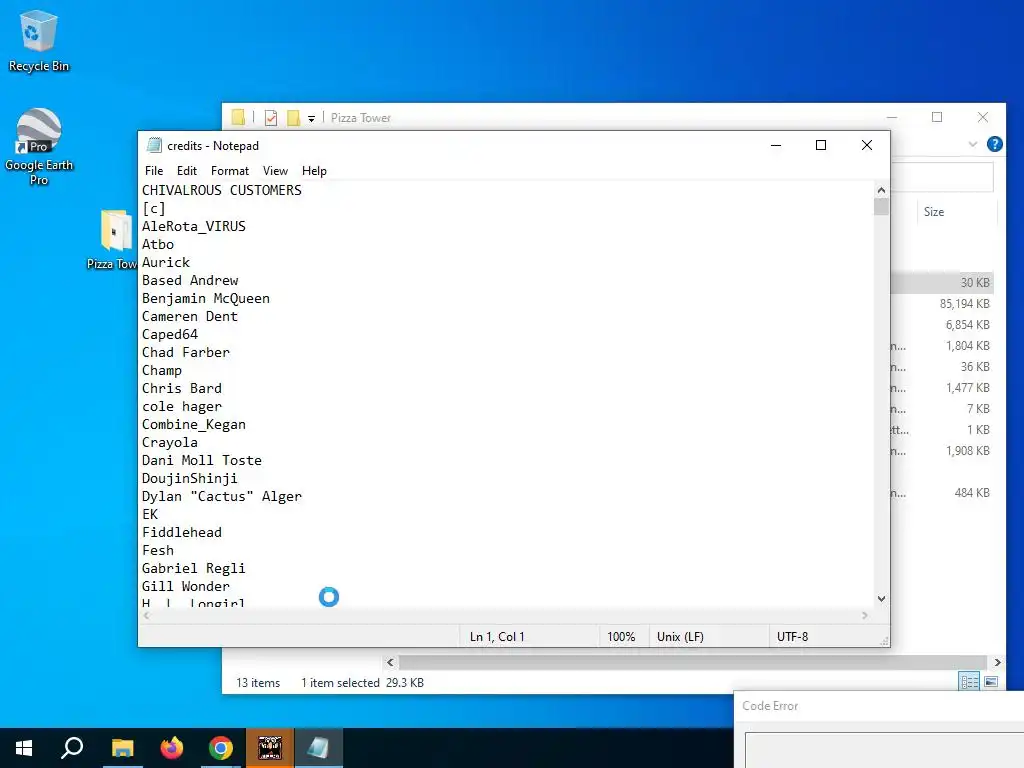Viewport: 1024px width, 768px height.
Task: Open File Explorer from taskbar
Action: coord(122,748)
